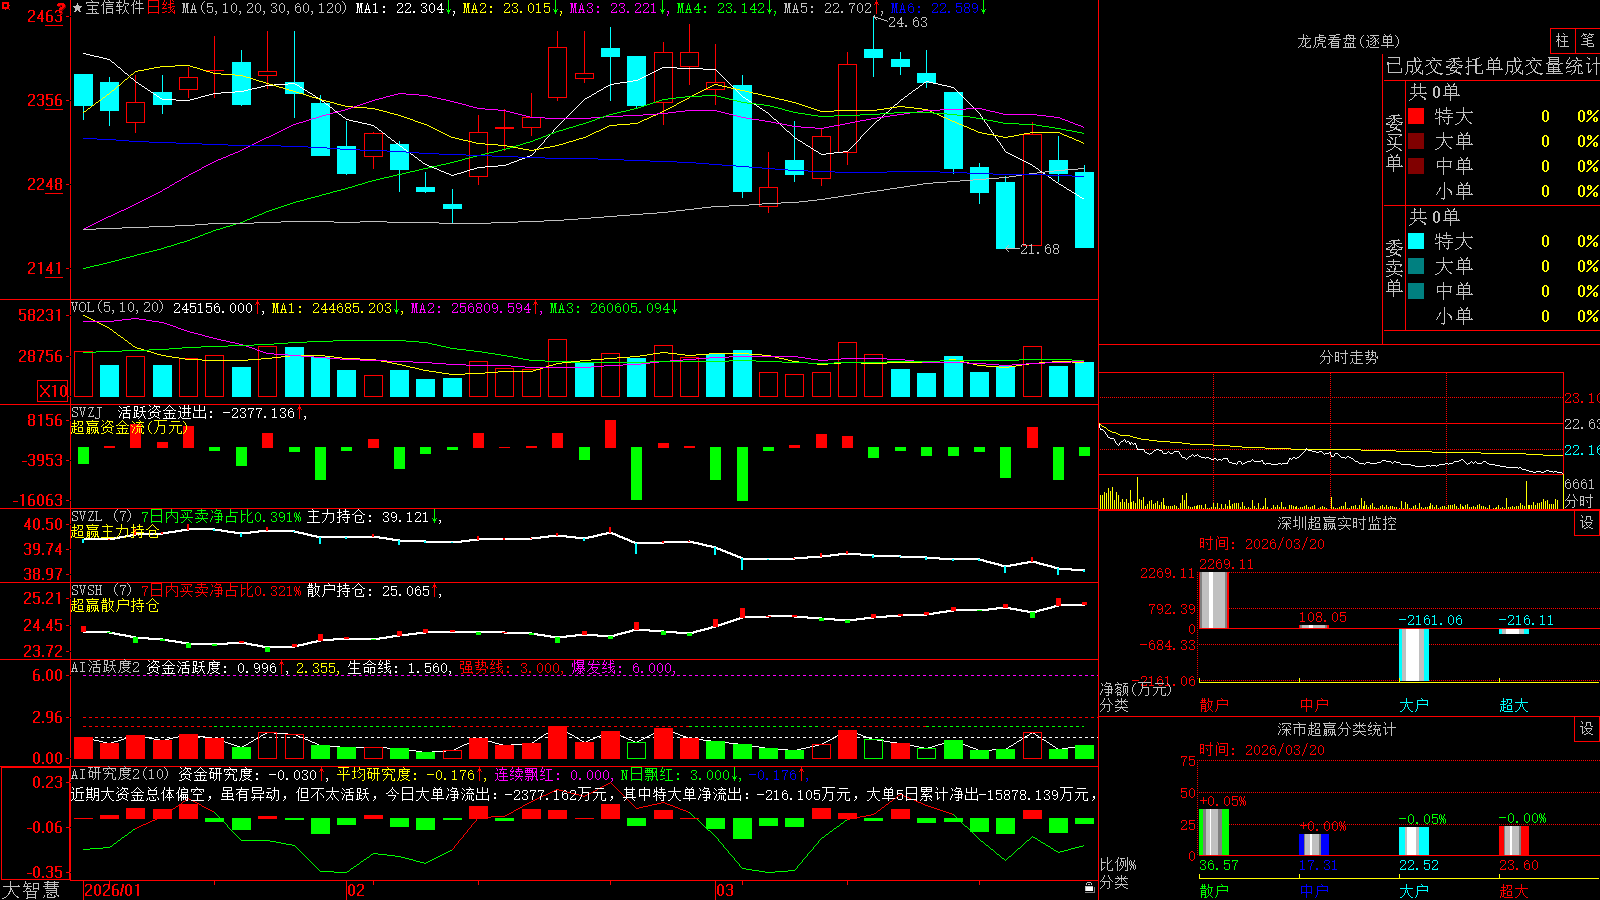Screen dimensions: 1600x900
Task: Click the 龙虎看盘(逐单) panel title
Action: coord(1349,41)
